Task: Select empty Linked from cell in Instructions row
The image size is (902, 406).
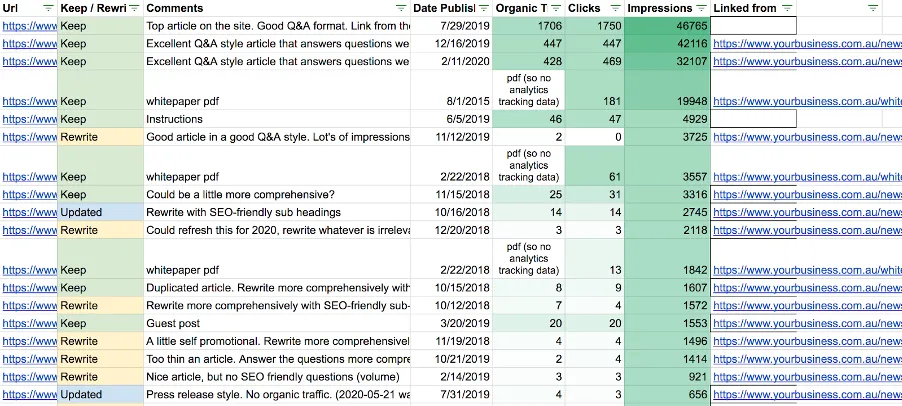Action: coord(754,119)
